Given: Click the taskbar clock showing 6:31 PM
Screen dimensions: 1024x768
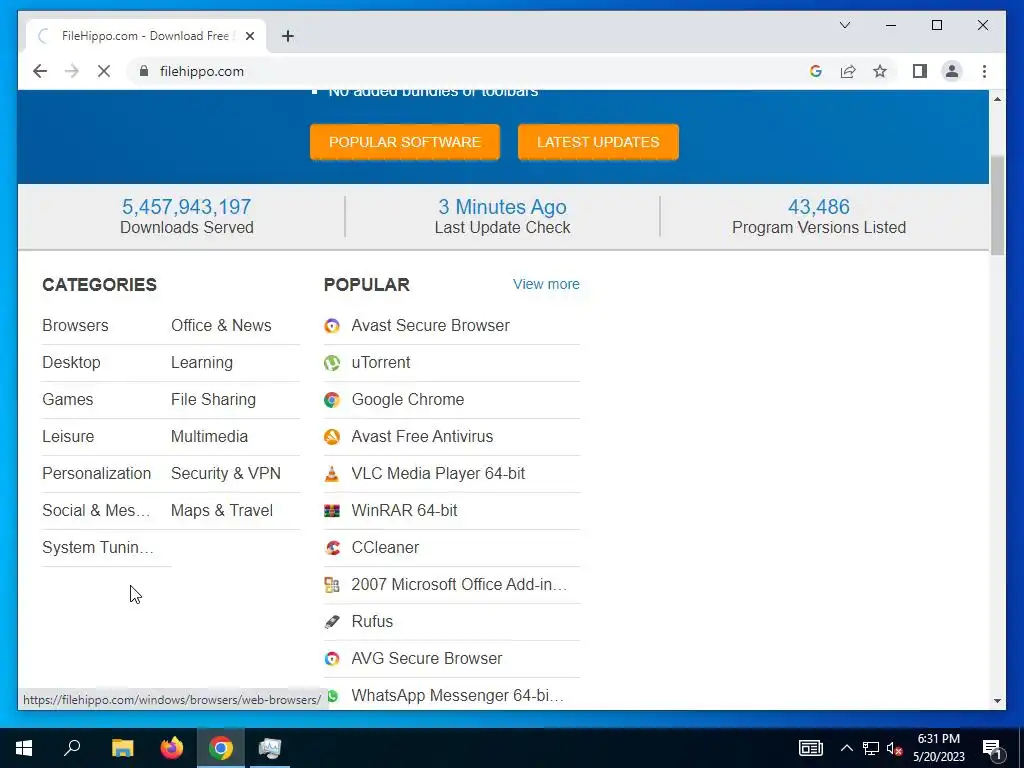Looking at the screenshot, I should tap(938, 748).
